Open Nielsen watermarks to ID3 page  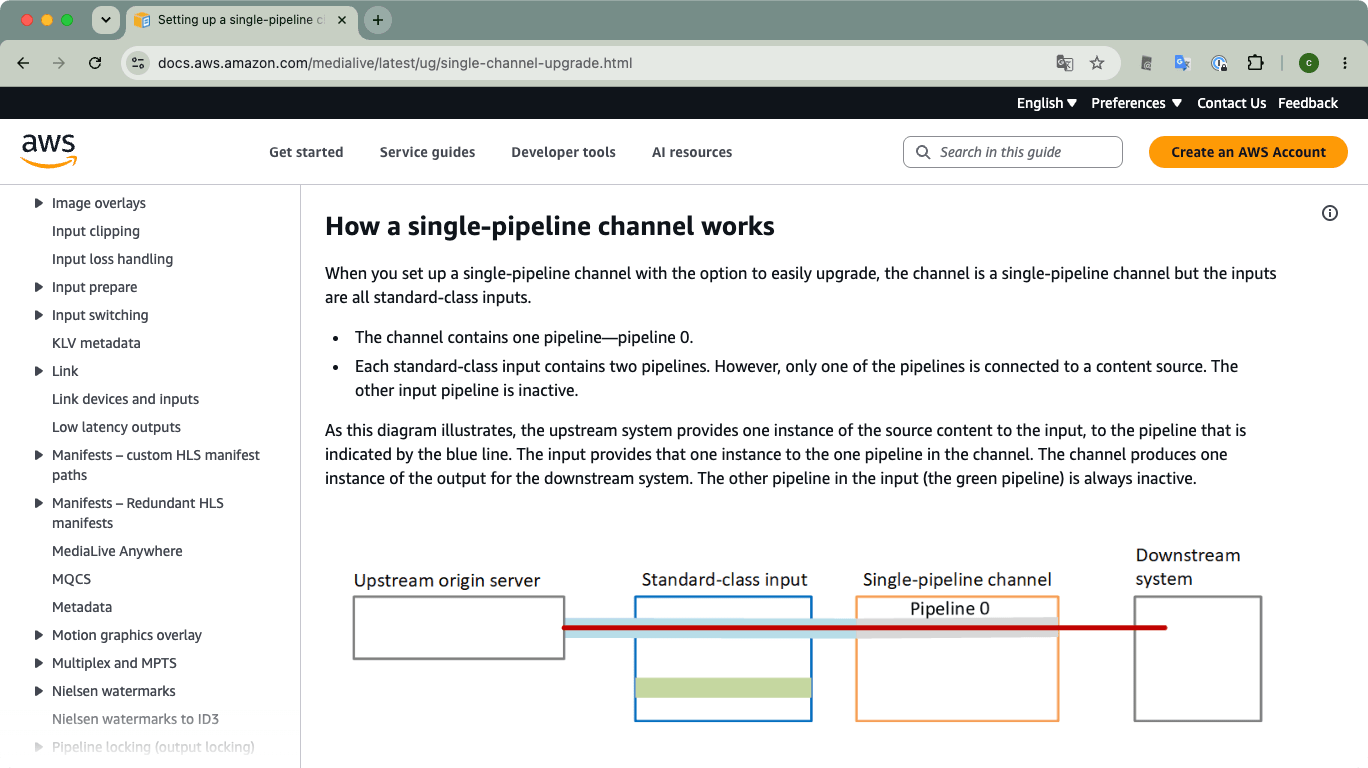pyautogui.click(x=135, y=719)
